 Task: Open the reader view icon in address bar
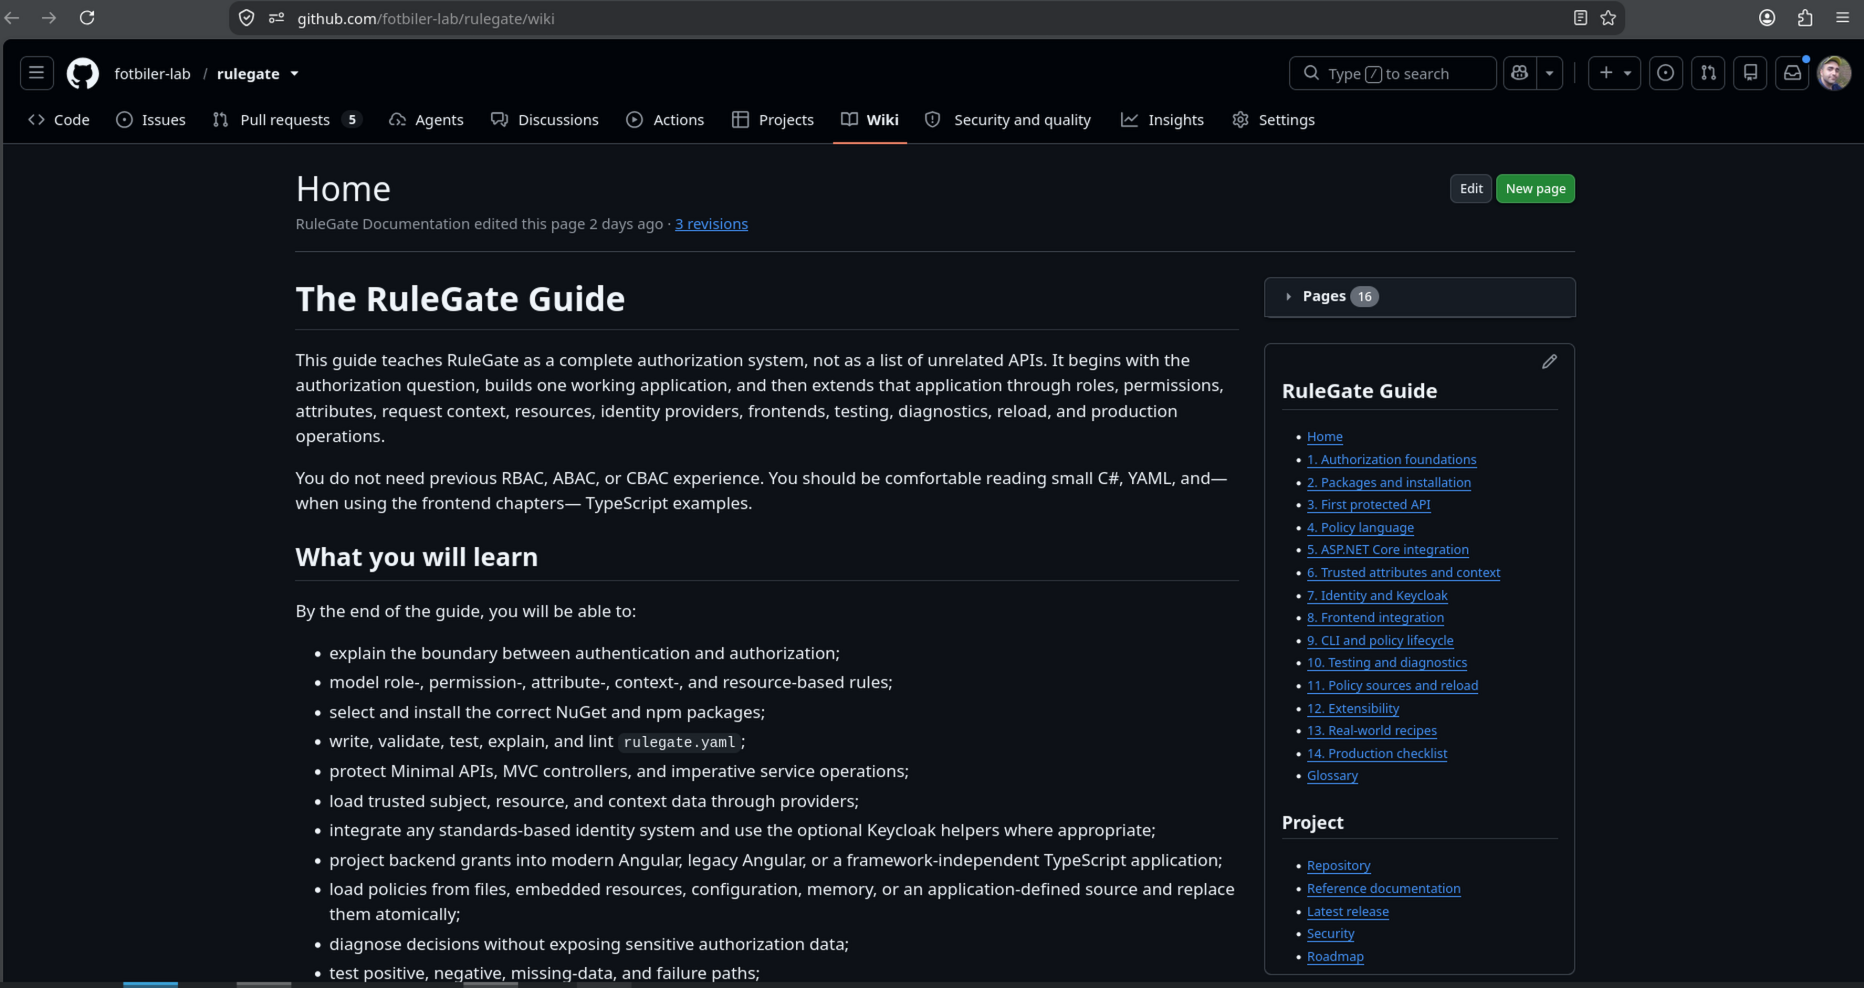click(x=1580, y=18)
